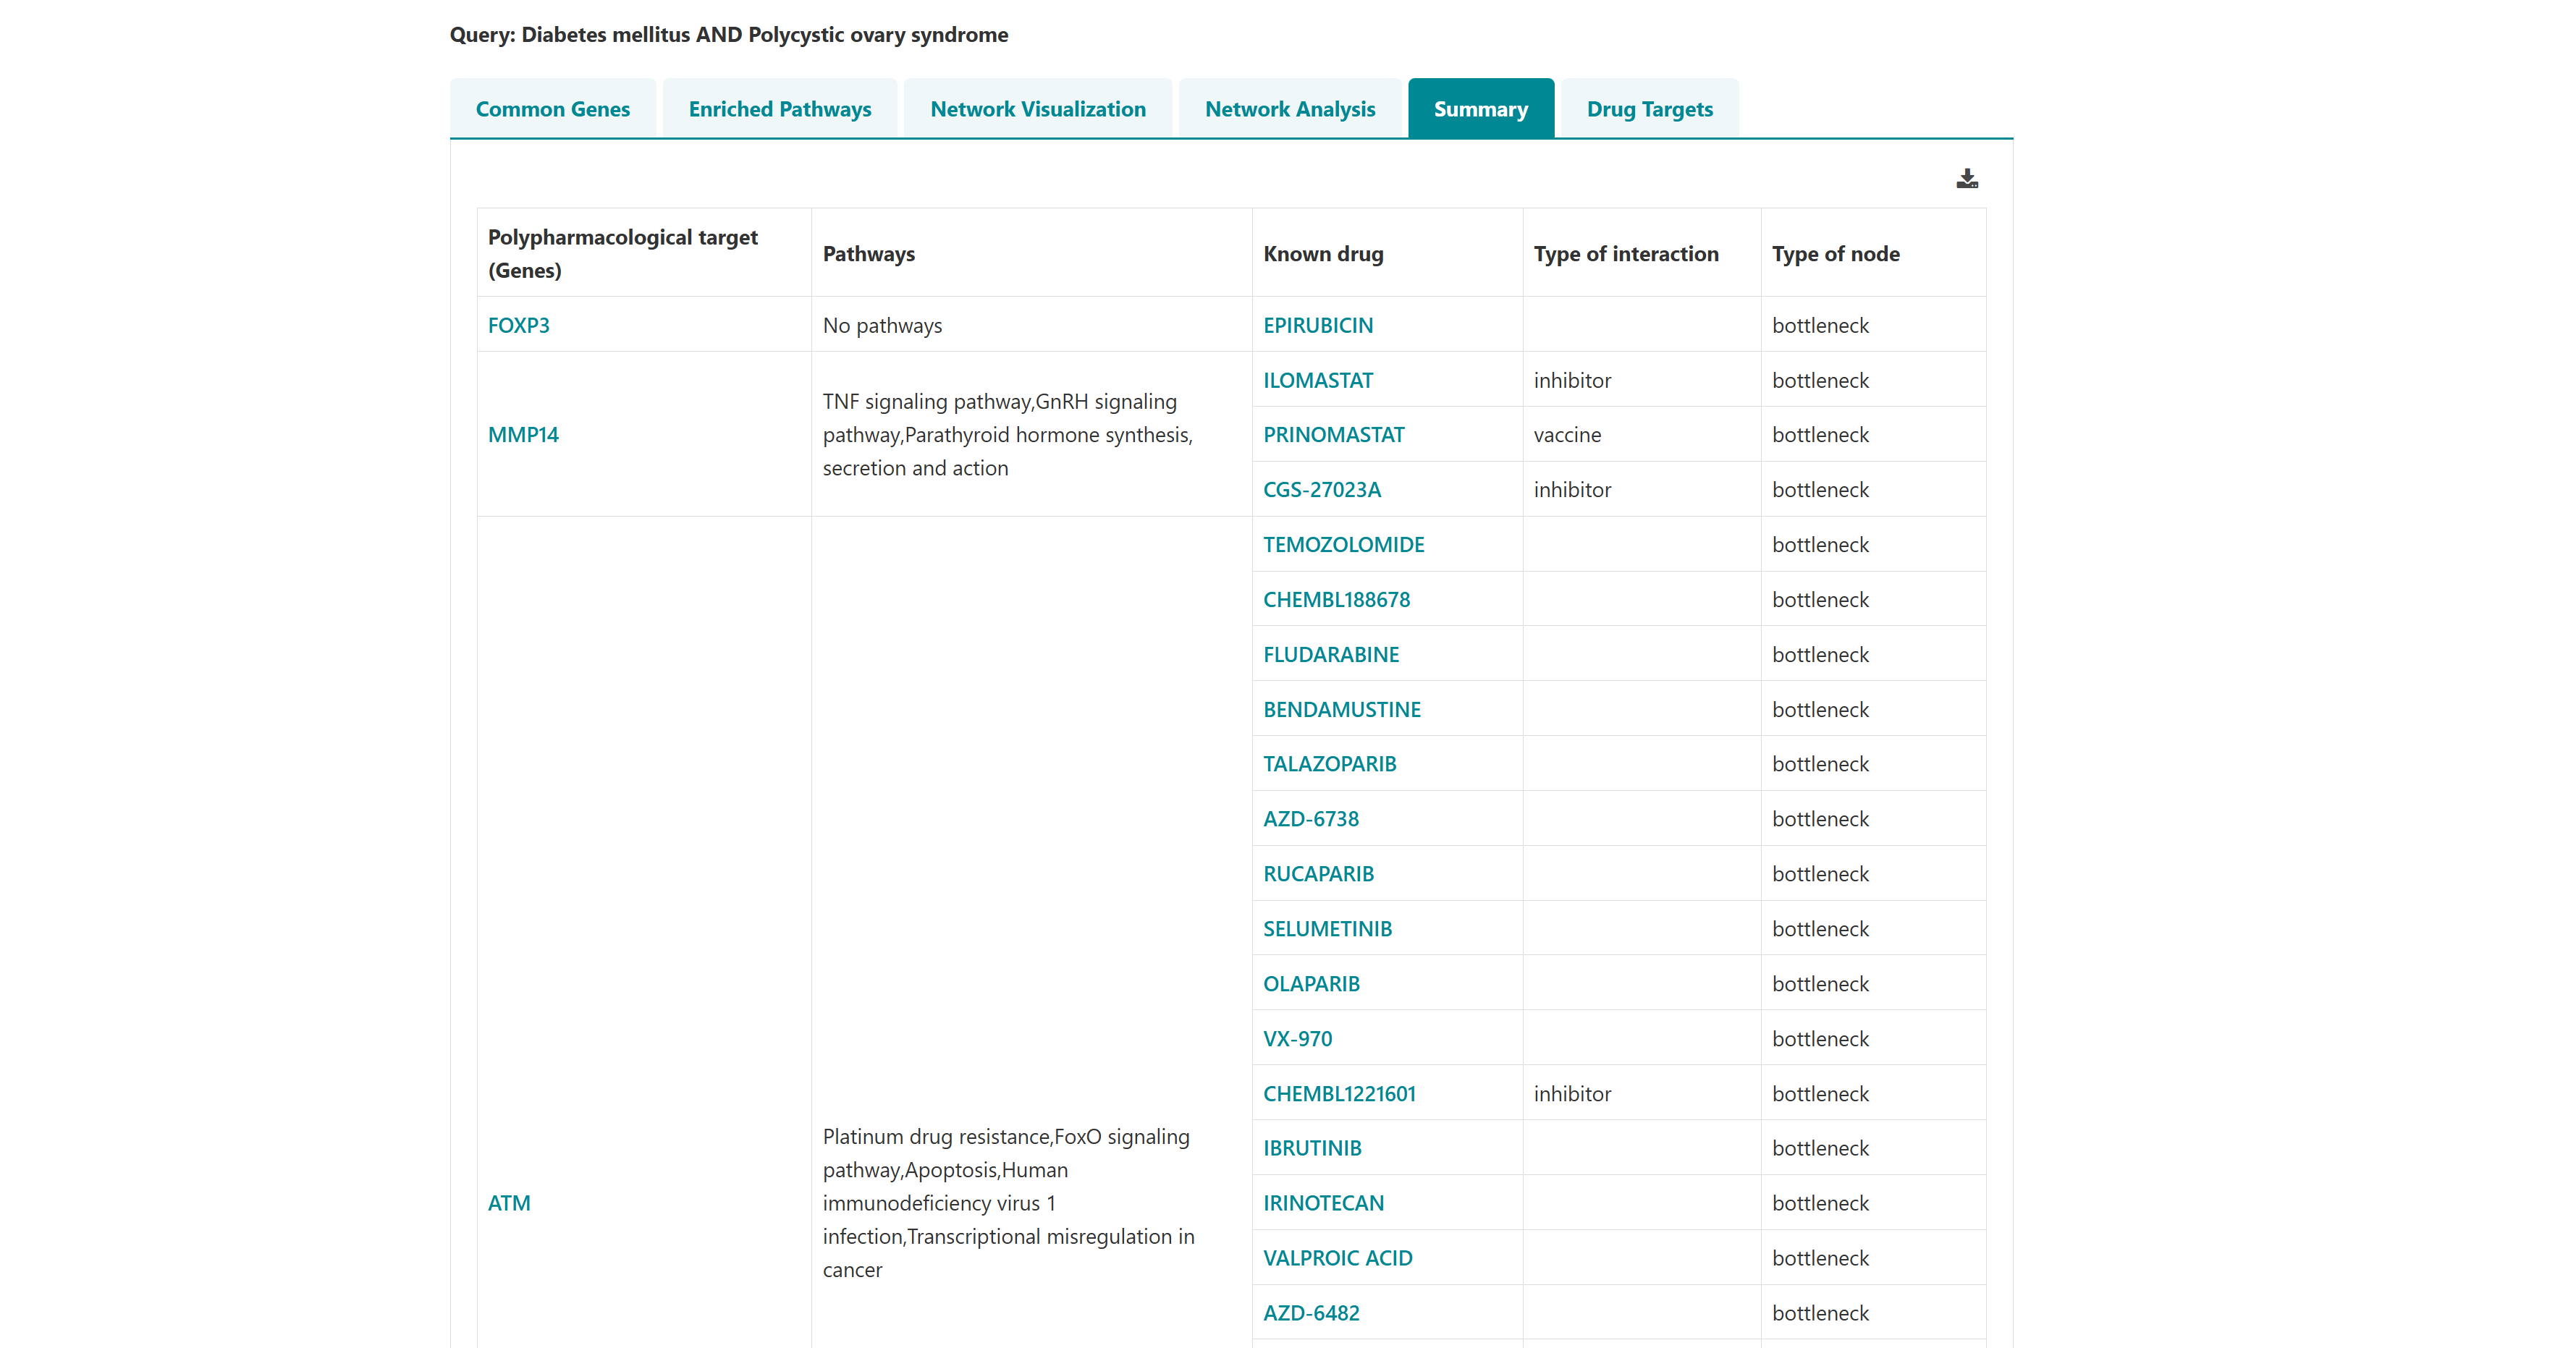Open the Network Visualization tab
This screenshot has width=2576, height=1348.
click(1037, 109)
